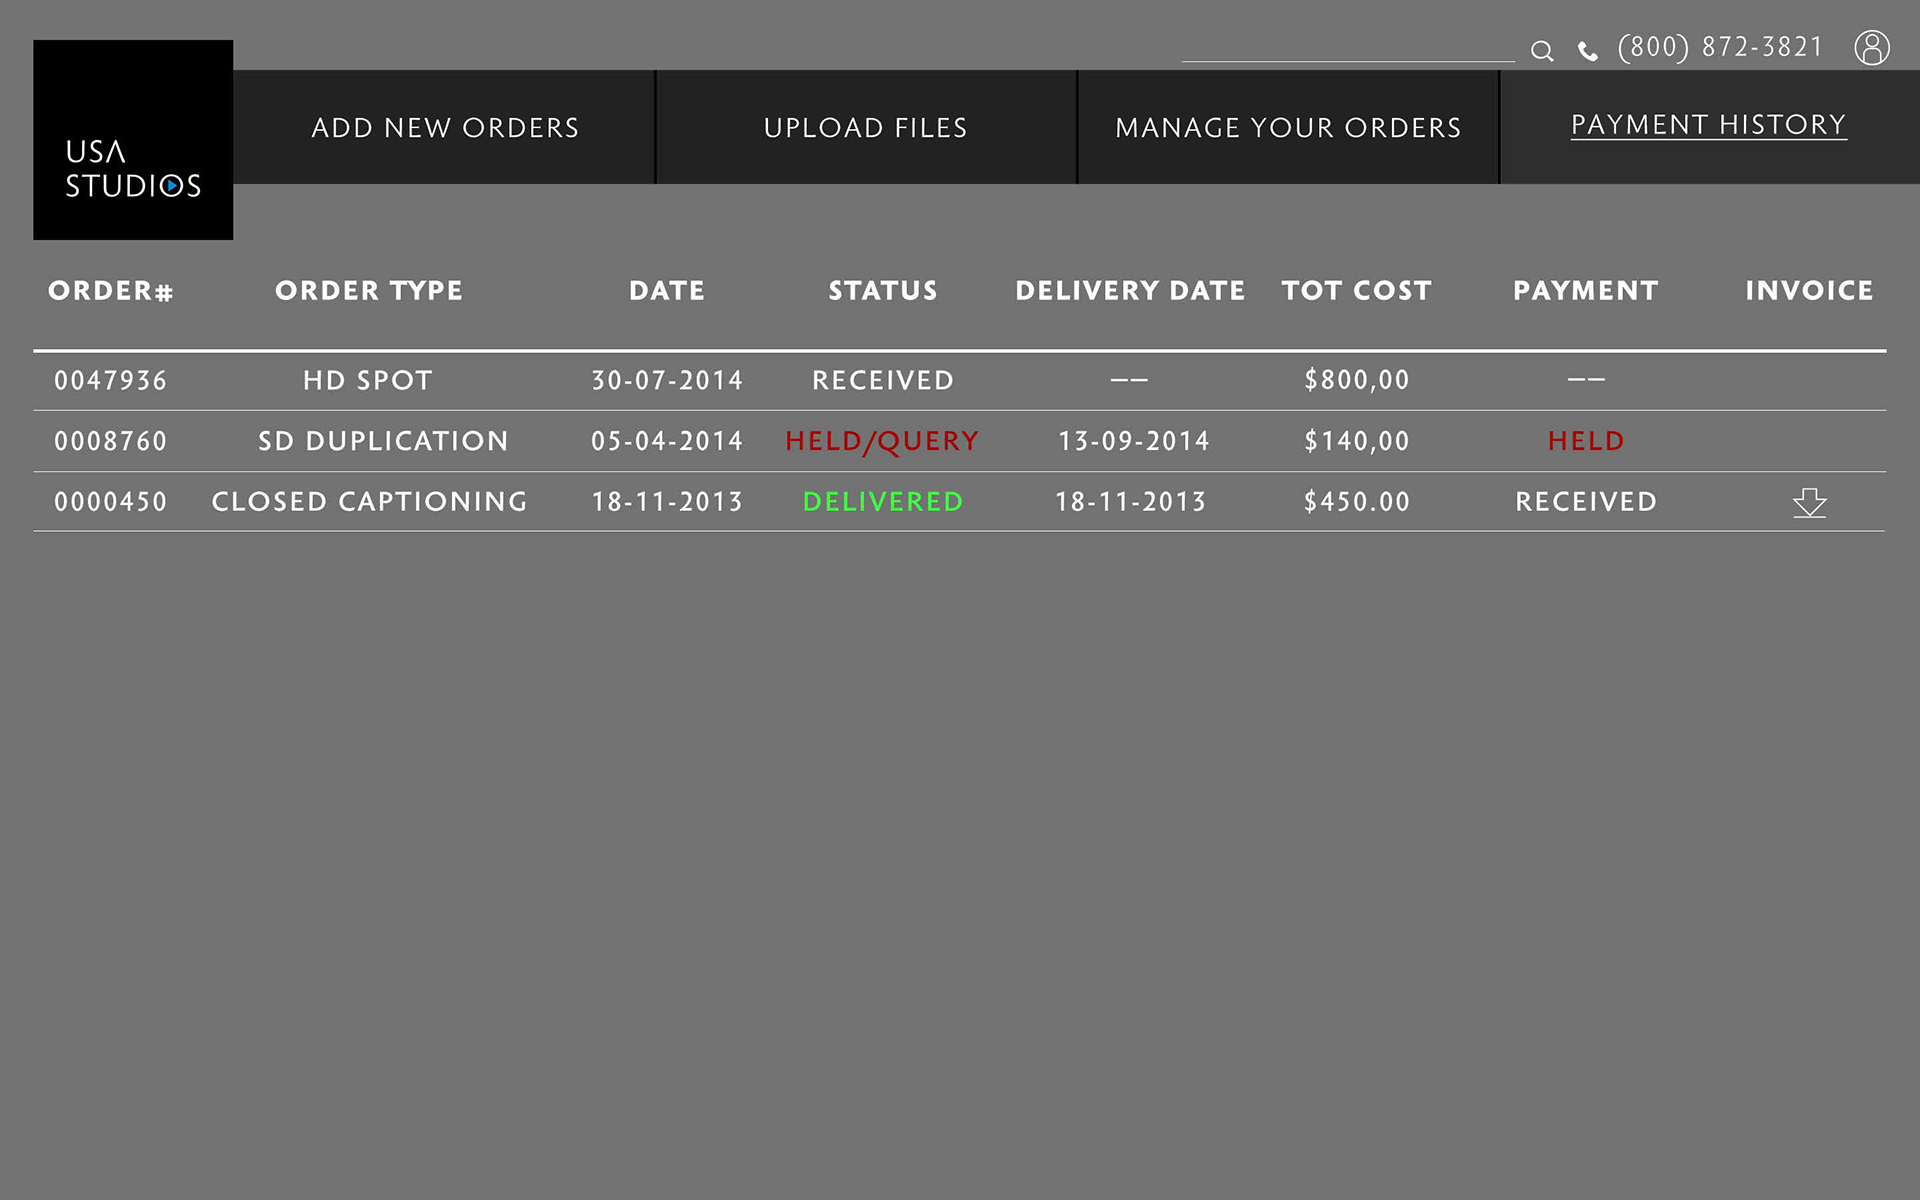This screenshot has width=1920, height=1200.
Task: Call the (800) 872-3821 phone number
Action: tap(1720, 47)
